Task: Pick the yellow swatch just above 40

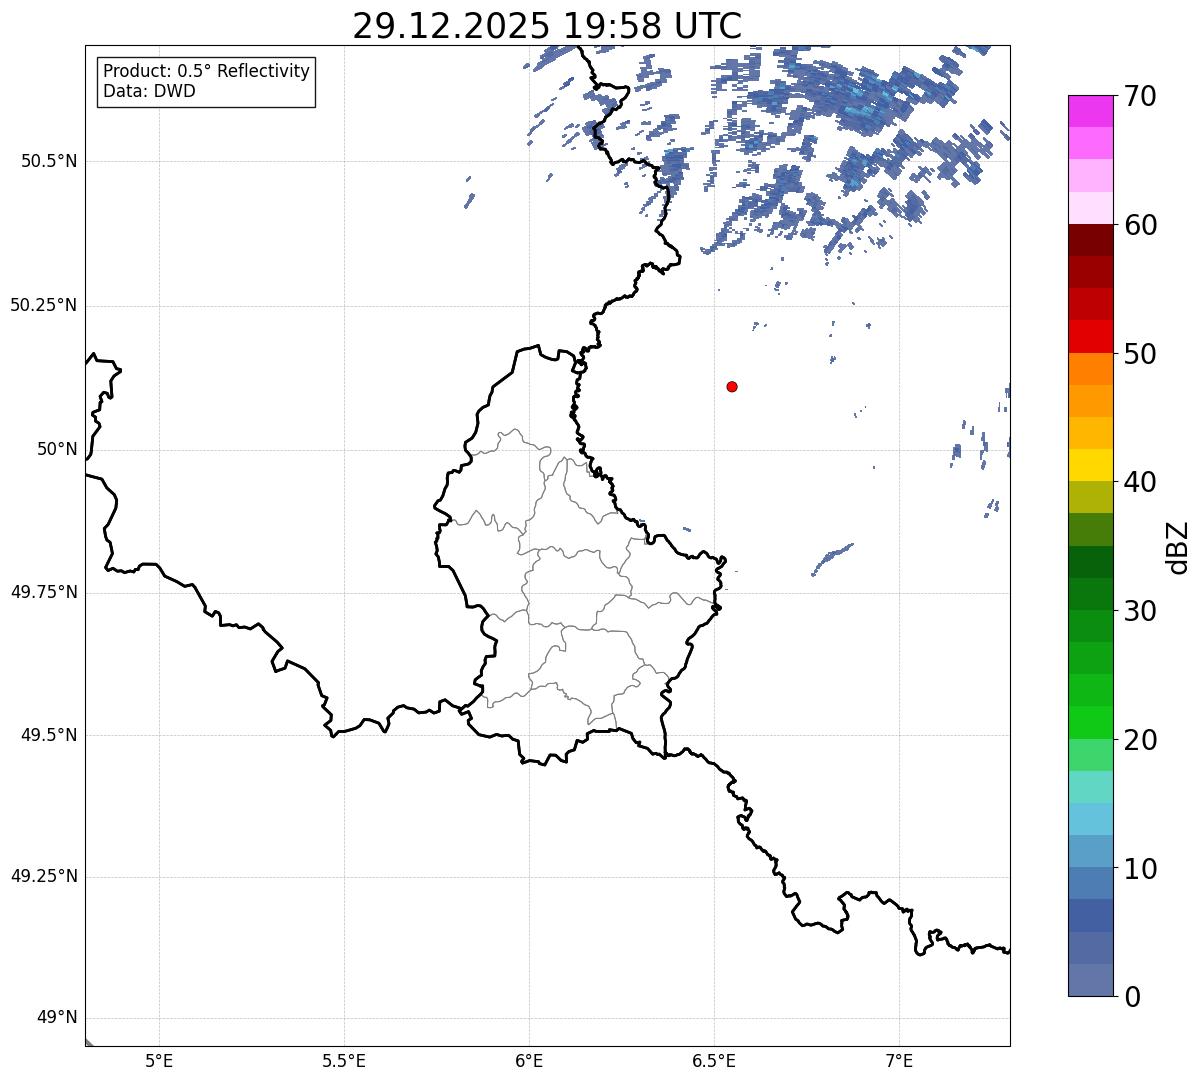Action: tap(1091, 466)
